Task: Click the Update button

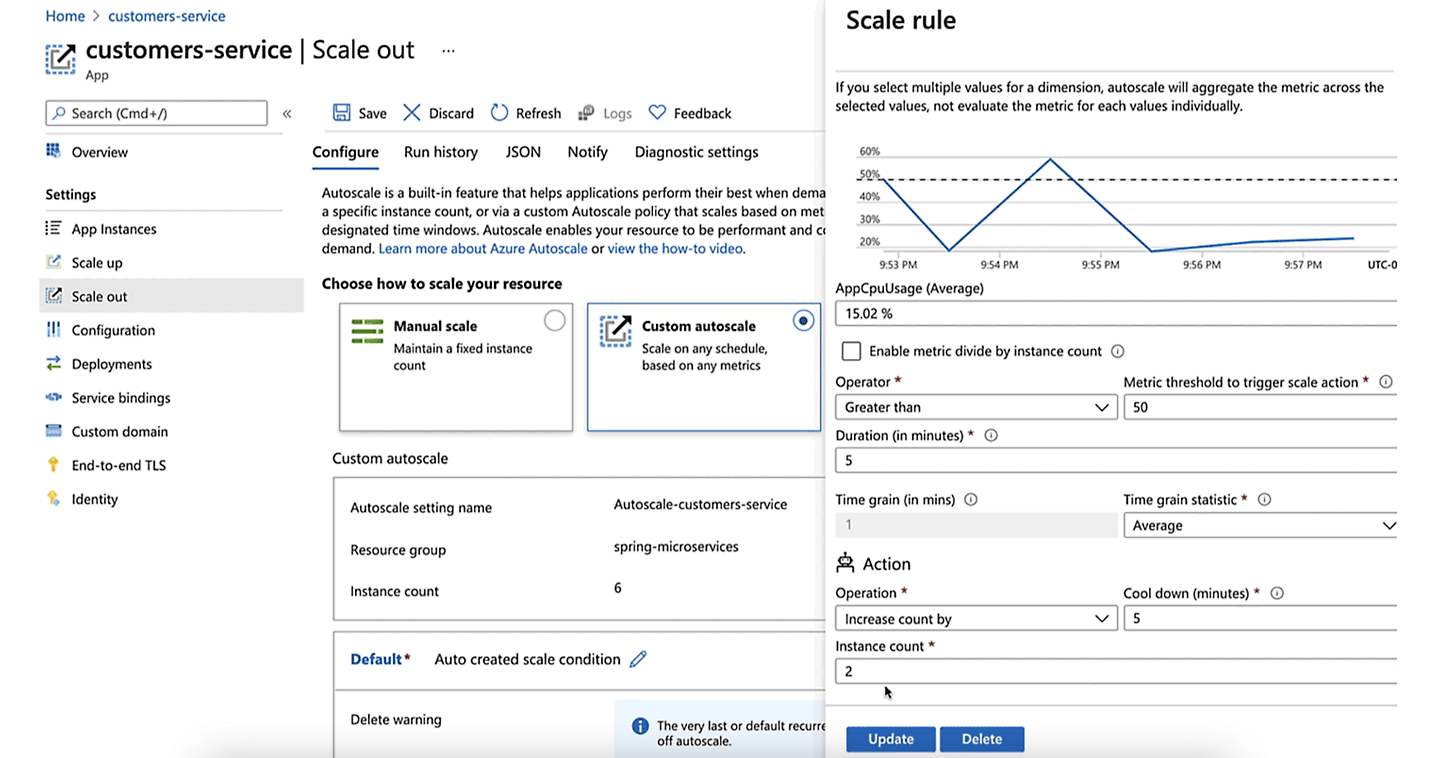Action: pos(890,739)
